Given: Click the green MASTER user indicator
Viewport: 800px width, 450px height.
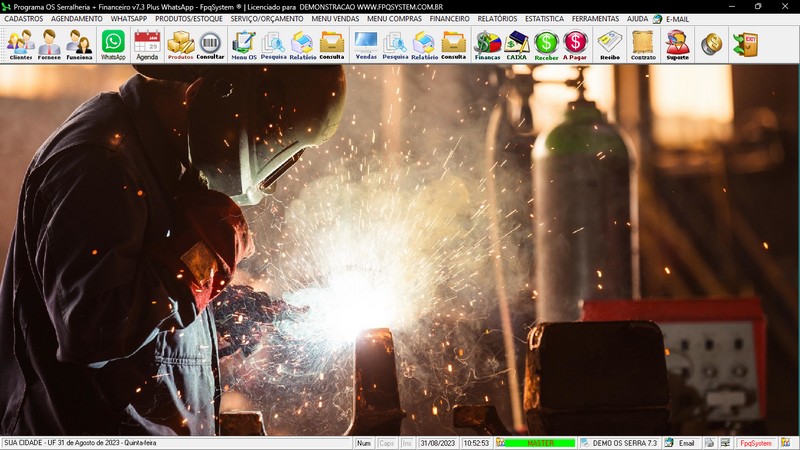Looking at the screenshot, I should click(x=540, y=443).
